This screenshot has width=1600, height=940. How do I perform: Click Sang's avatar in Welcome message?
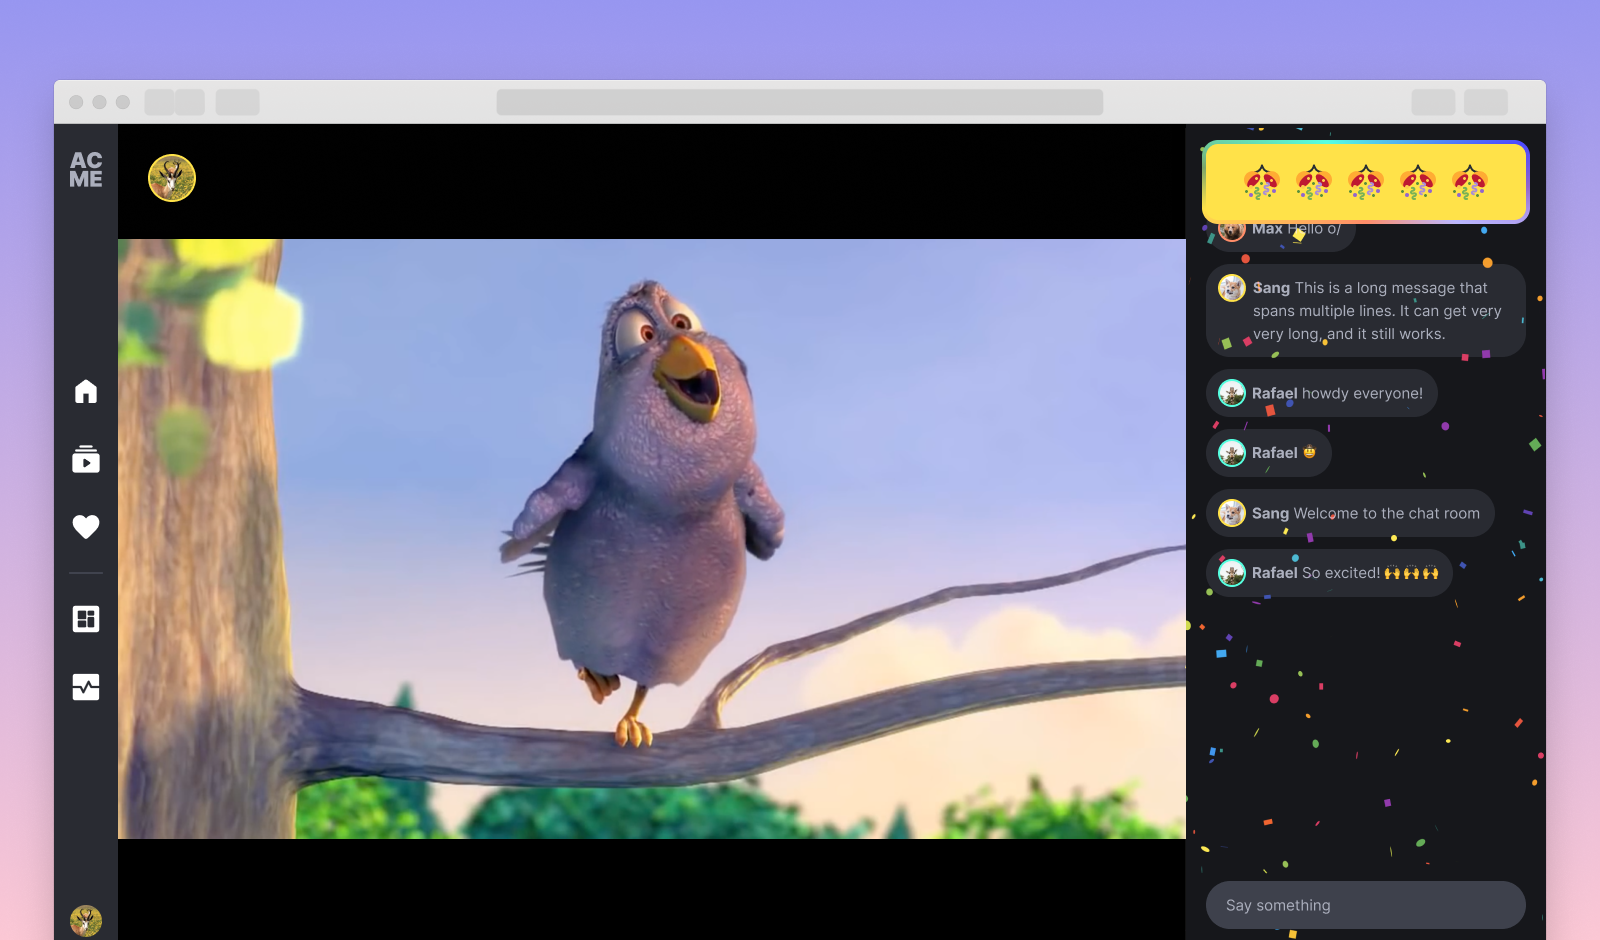[x=1232, y=513]
